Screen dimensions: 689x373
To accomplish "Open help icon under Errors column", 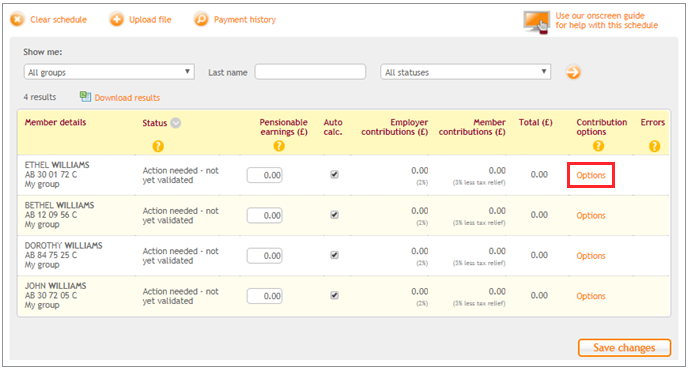I will [654, 146].
